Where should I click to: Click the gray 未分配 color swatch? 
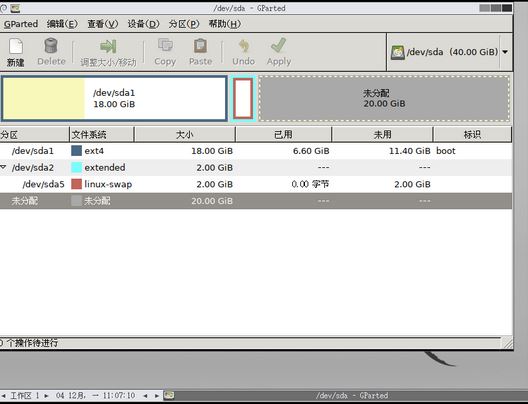pyautogui.click(x=76, y=201)
